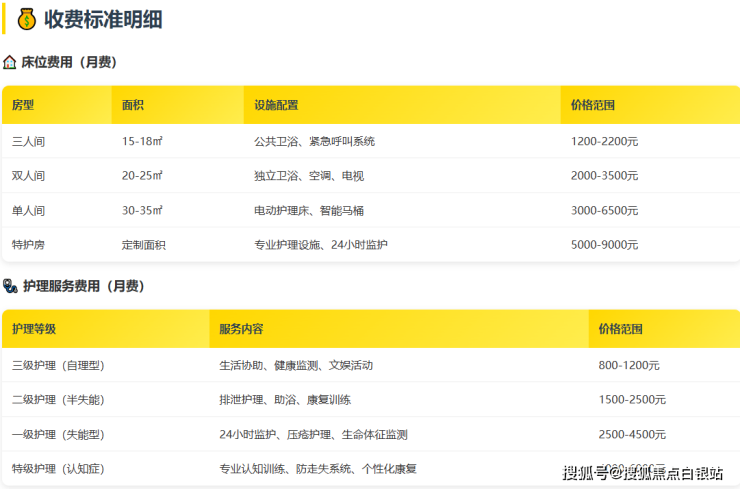Select 特级护理（认知症）row label
This screenshot has height=489, width=740.
point(58,469)
